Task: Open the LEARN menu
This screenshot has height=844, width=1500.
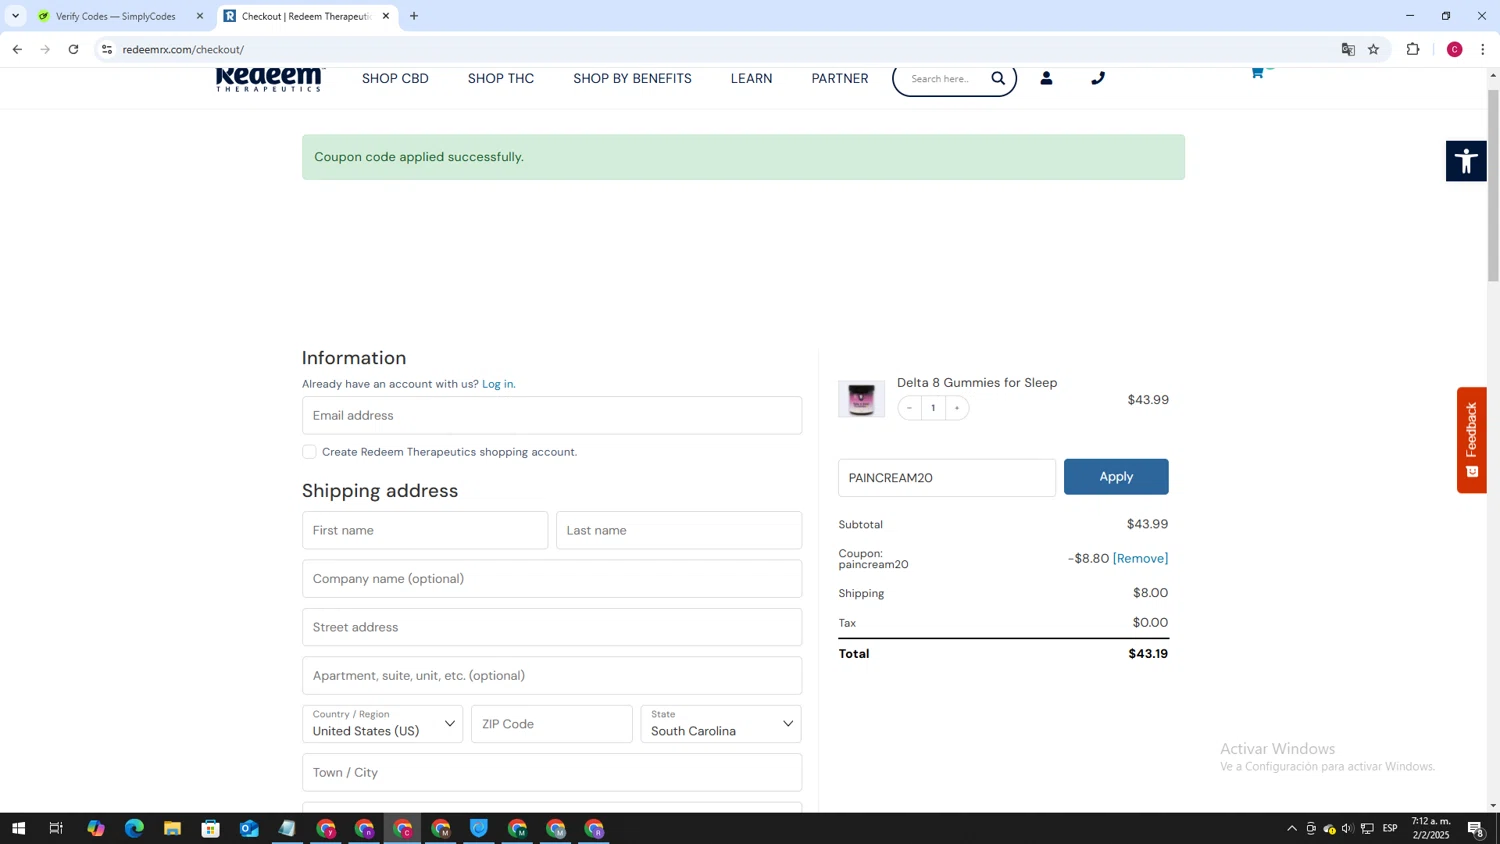Action: point(751,79)
